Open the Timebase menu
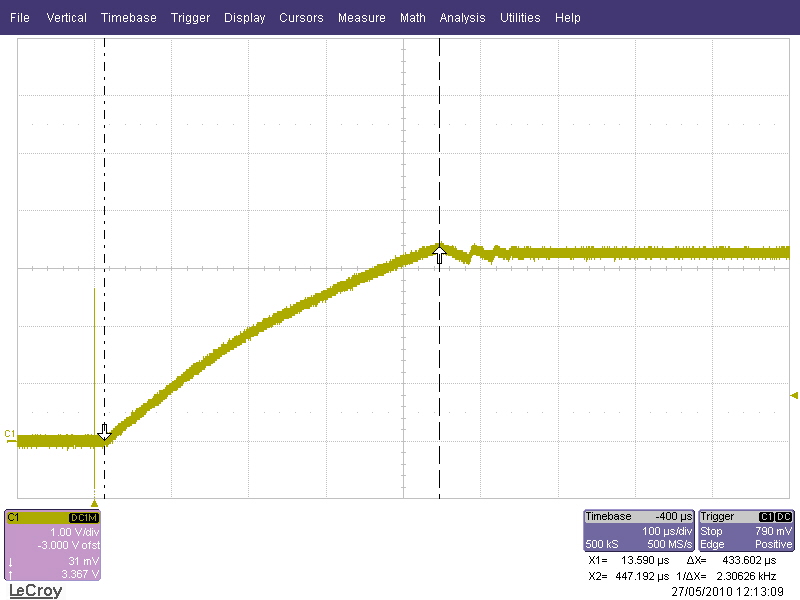This screenshot has height=600, width=800. 129,18
